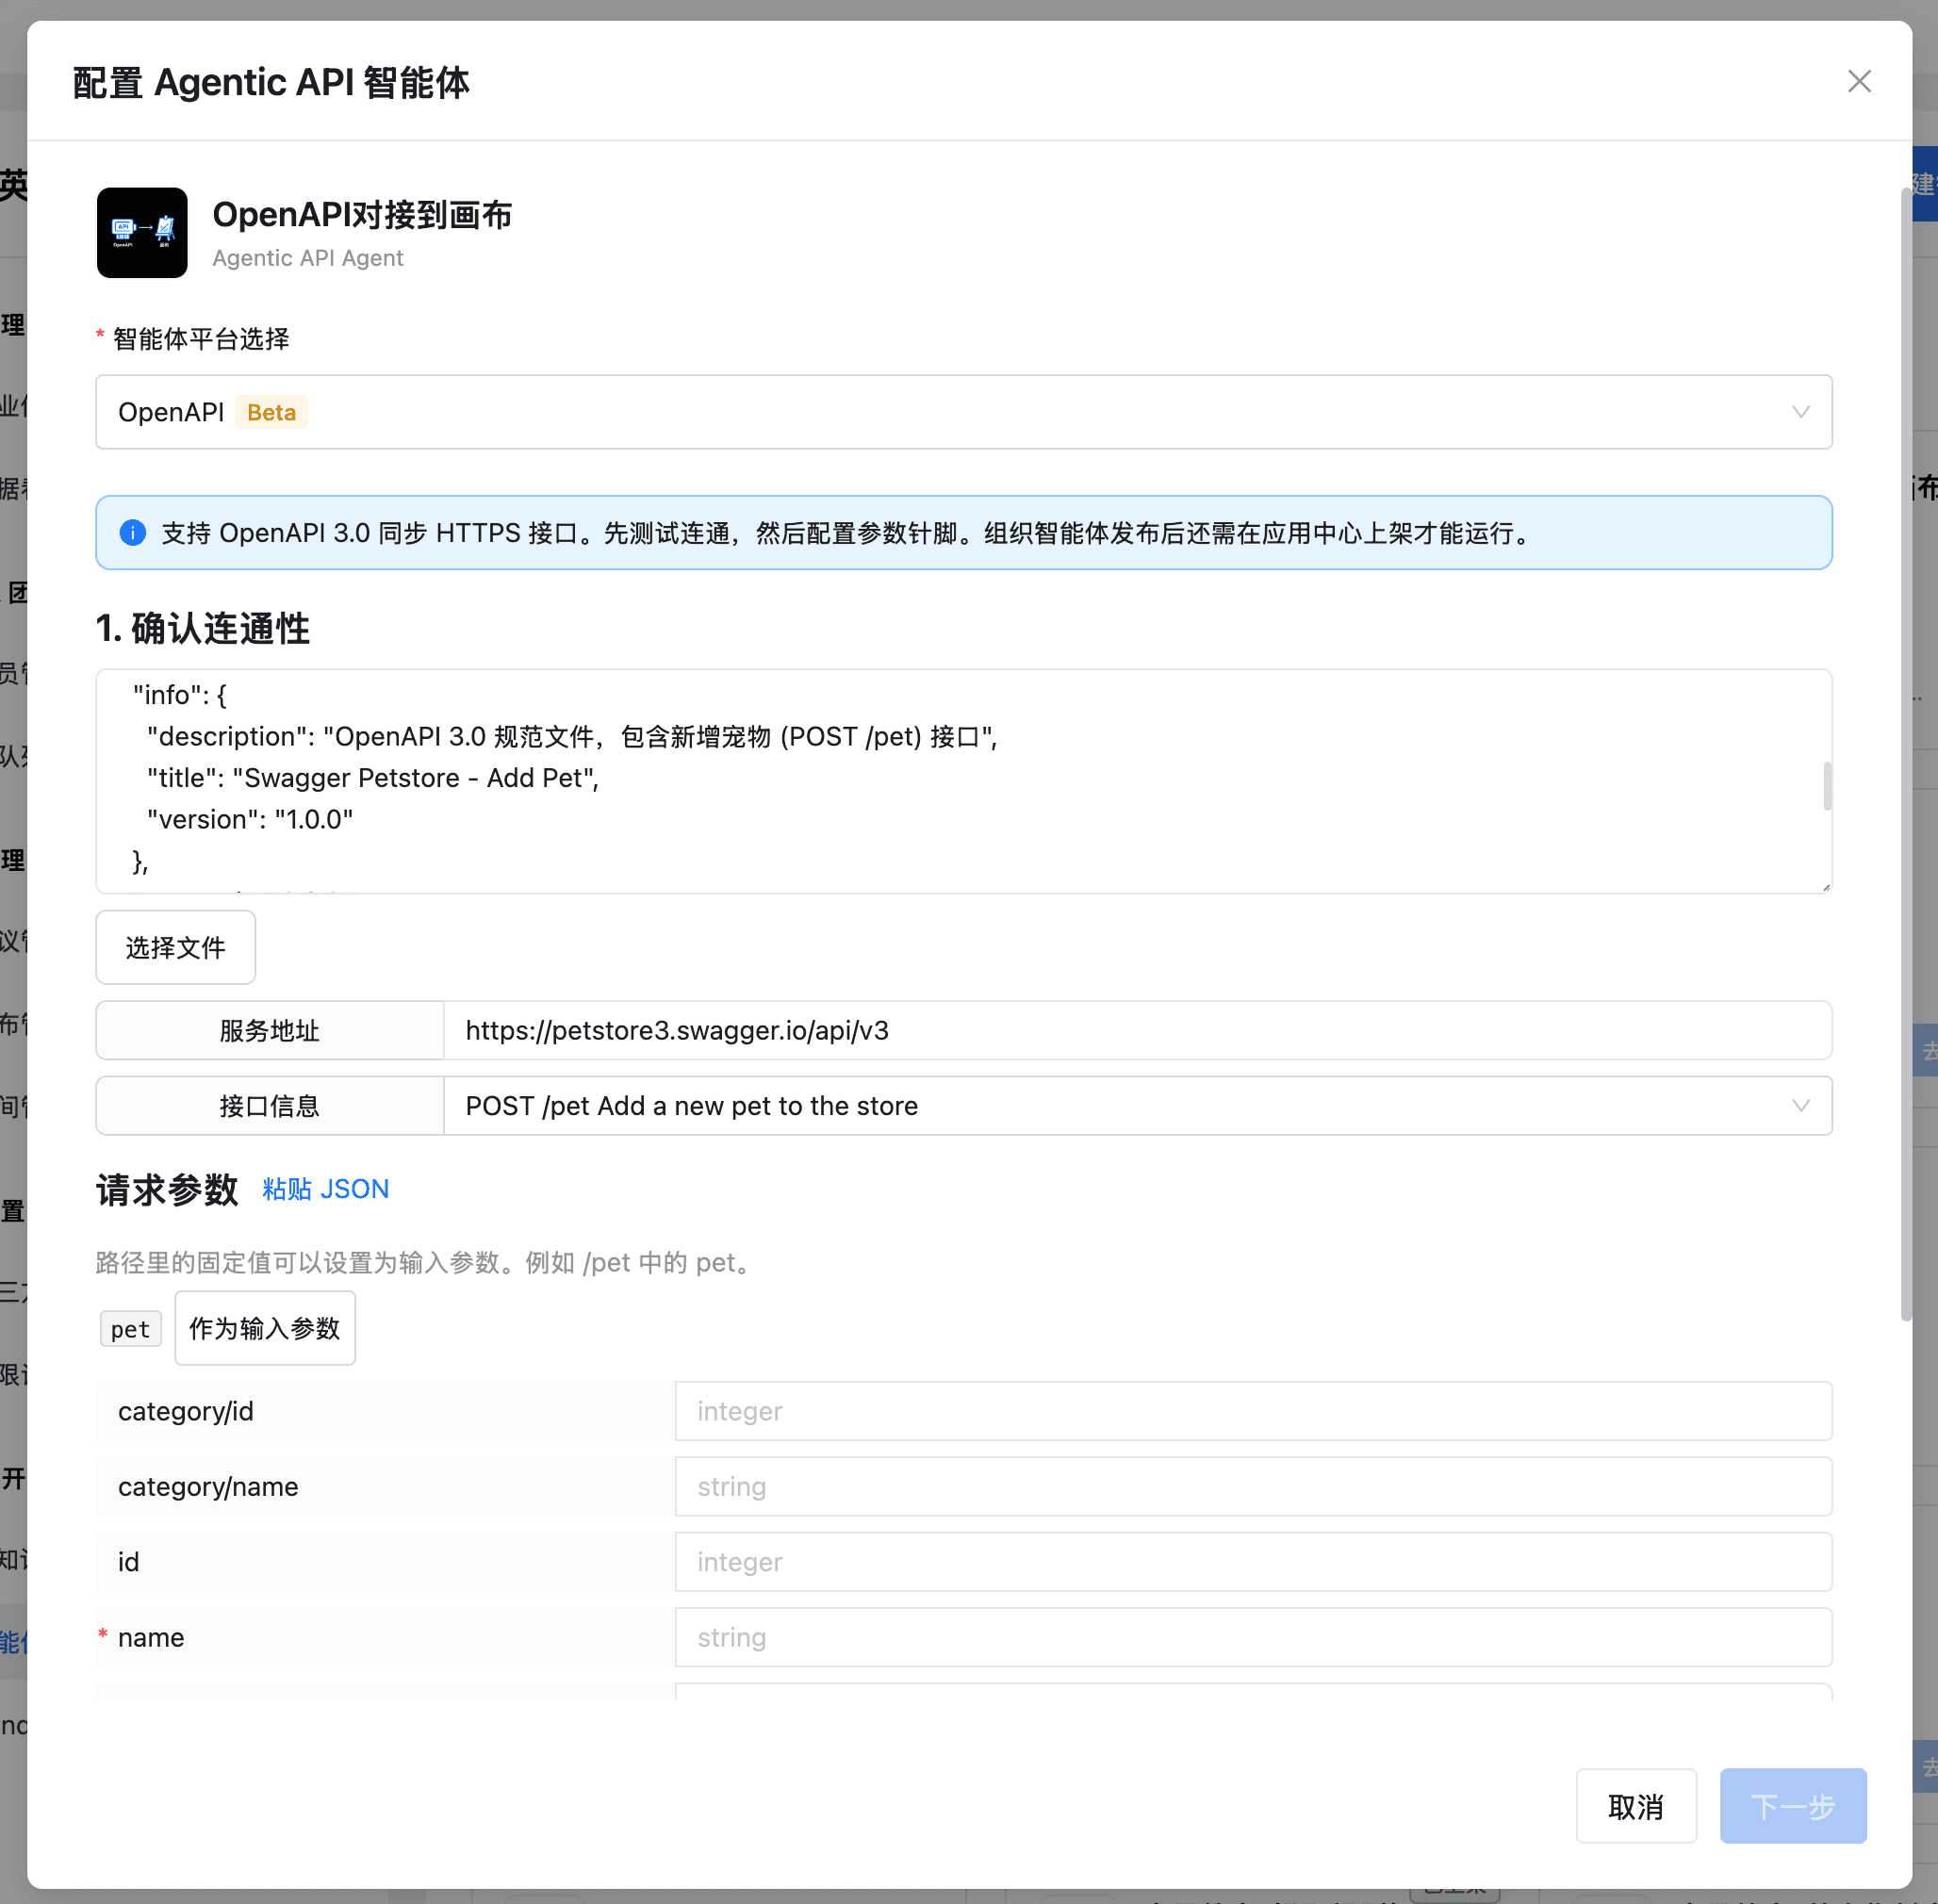
Task: Click the Agentic API Agent subtitle
Action: tap(308, 258)
